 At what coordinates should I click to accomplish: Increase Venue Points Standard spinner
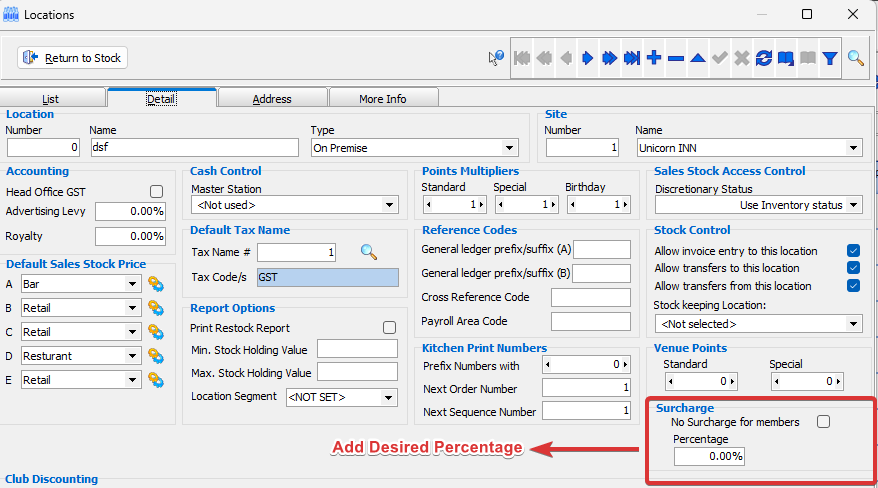[732, 382]
